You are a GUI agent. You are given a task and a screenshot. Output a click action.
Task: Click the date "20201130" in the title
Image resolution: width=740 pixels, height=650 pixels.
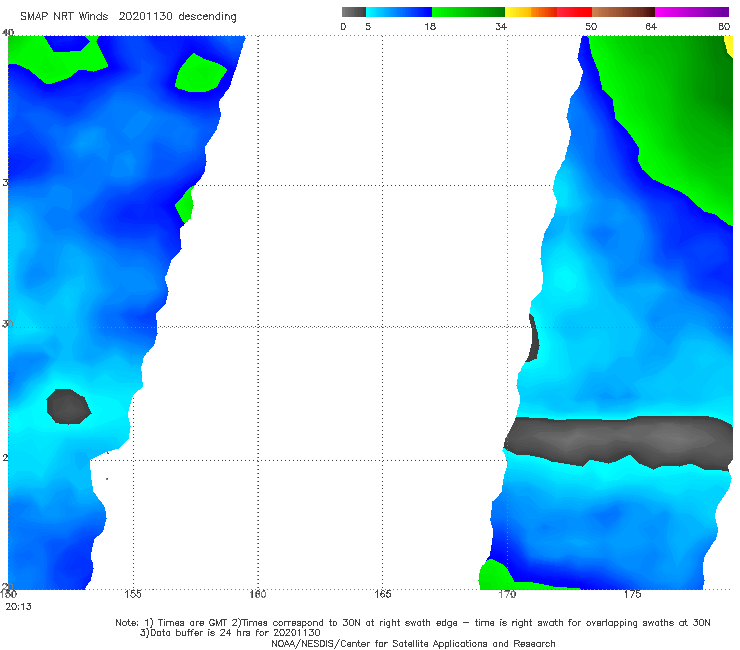[145, 16]
